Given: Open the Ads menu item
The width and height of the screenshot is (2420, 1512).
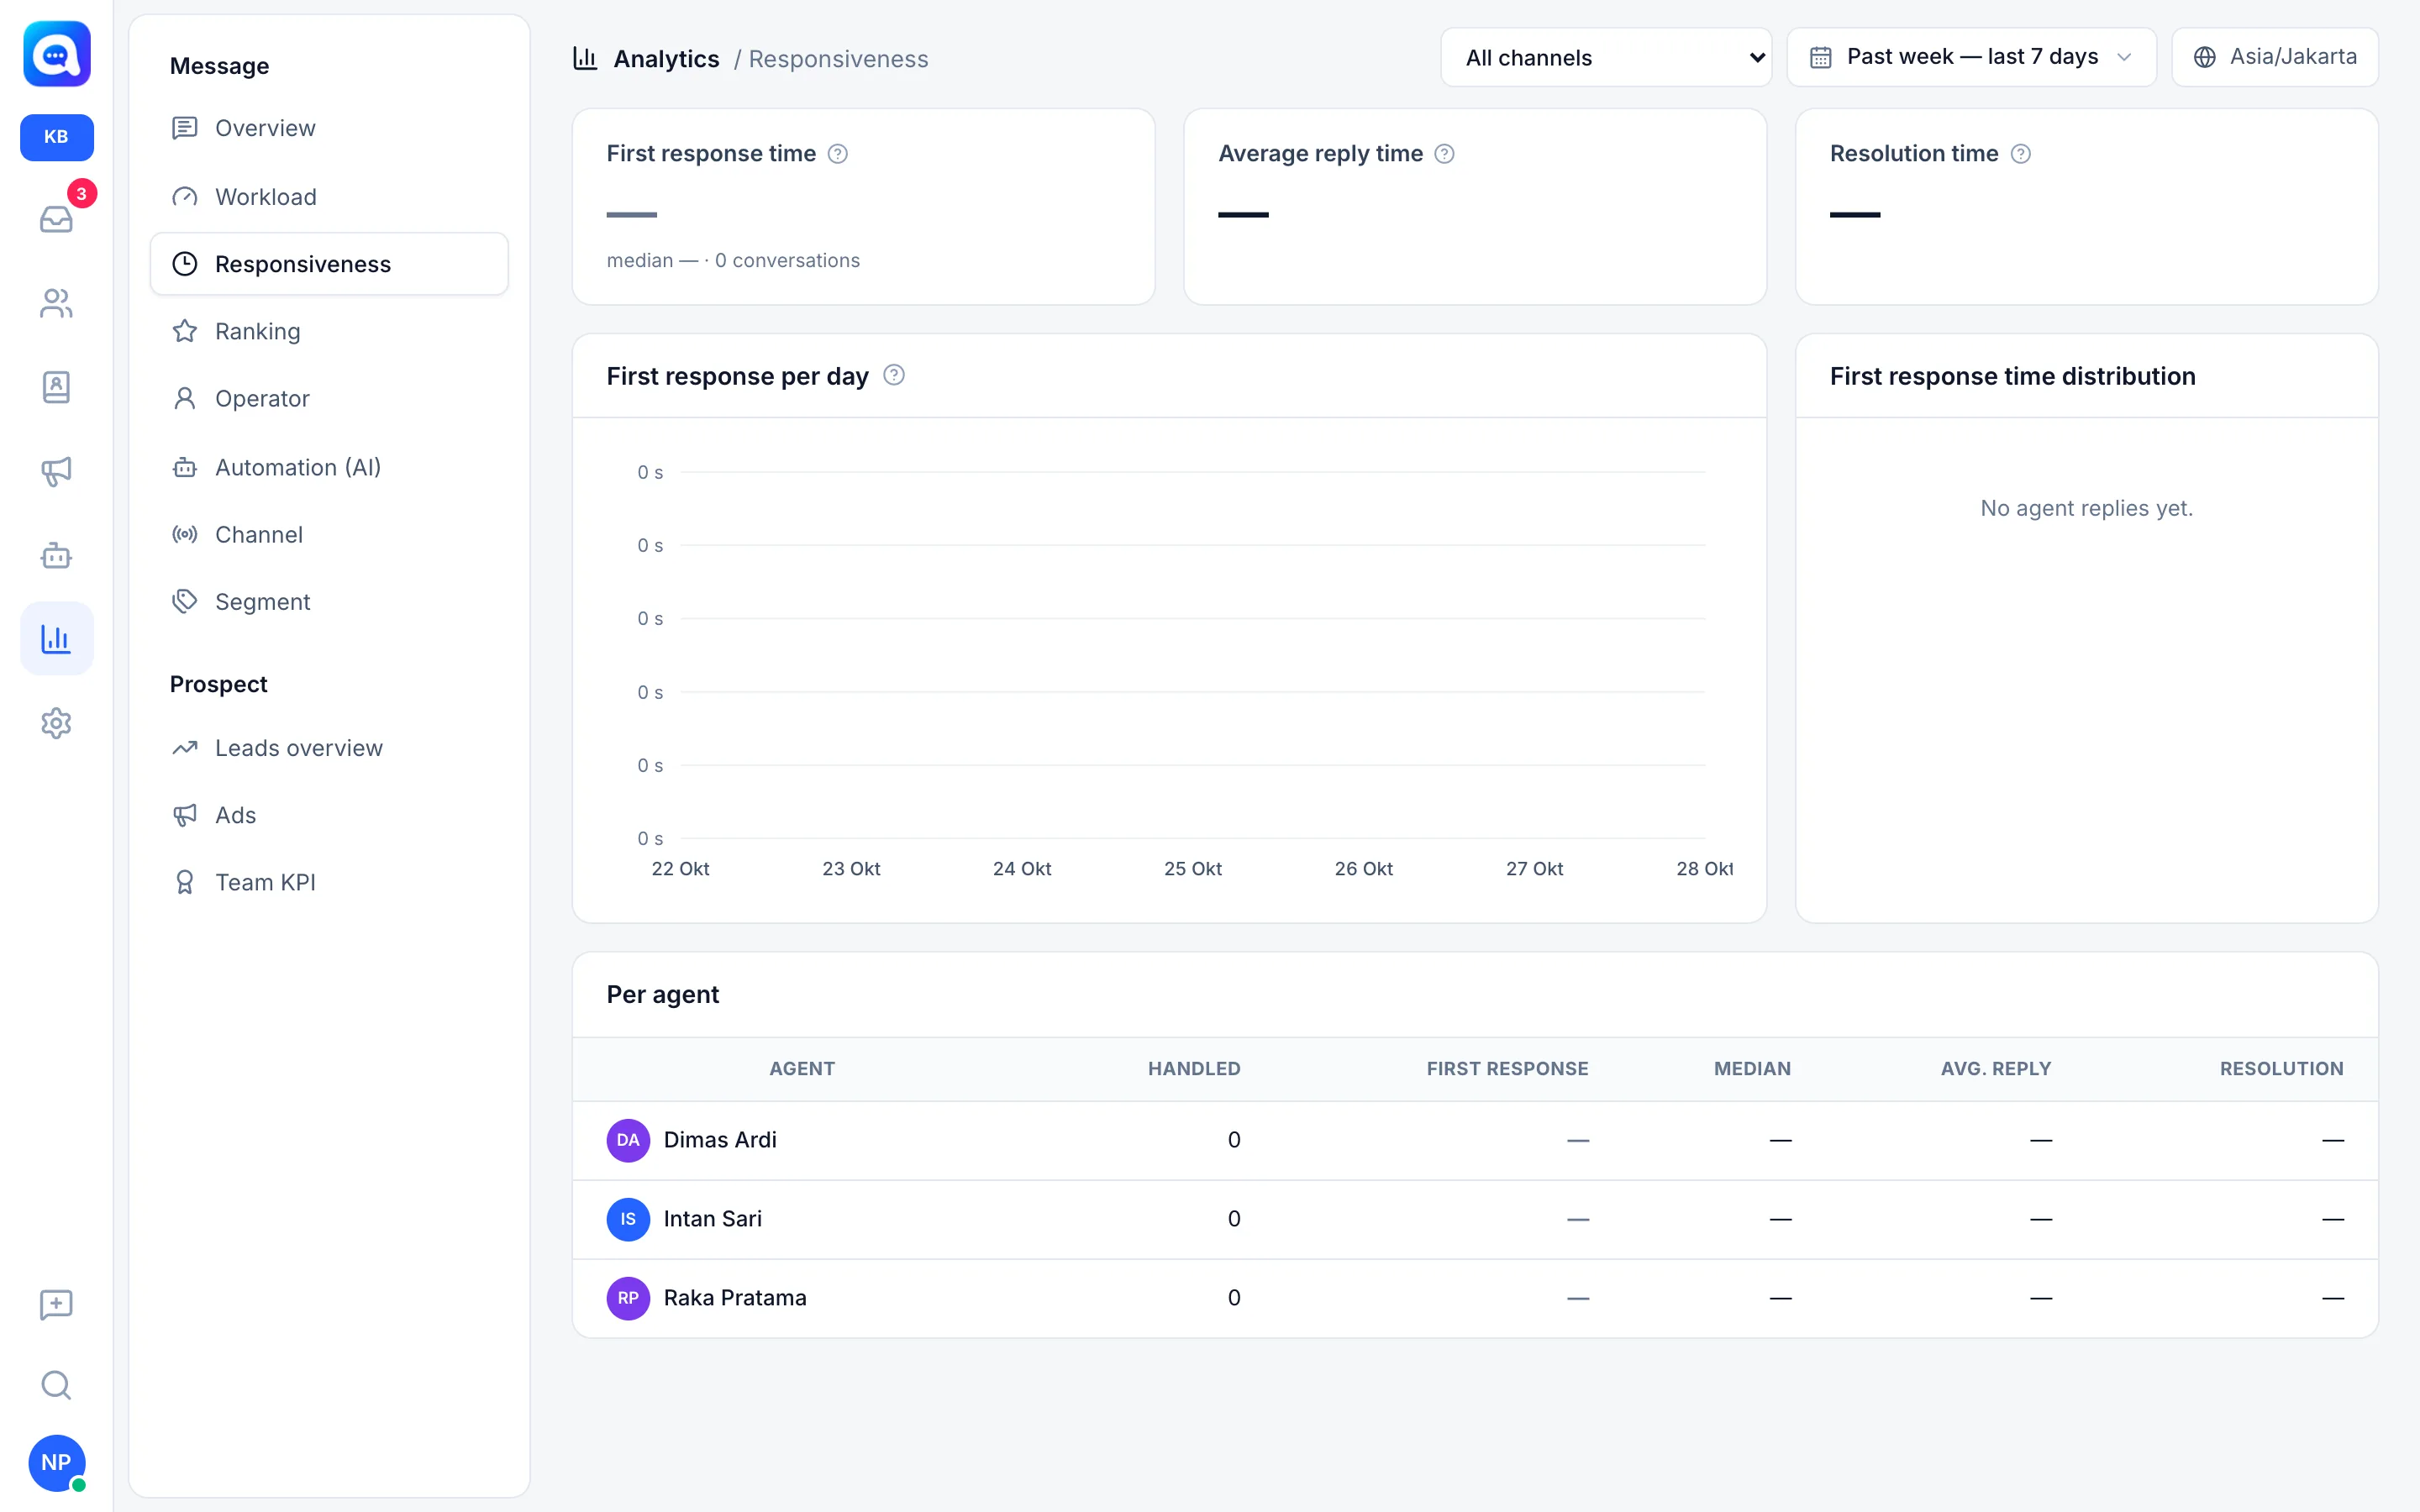Looking at the screenshot, I should pos(329,815).
